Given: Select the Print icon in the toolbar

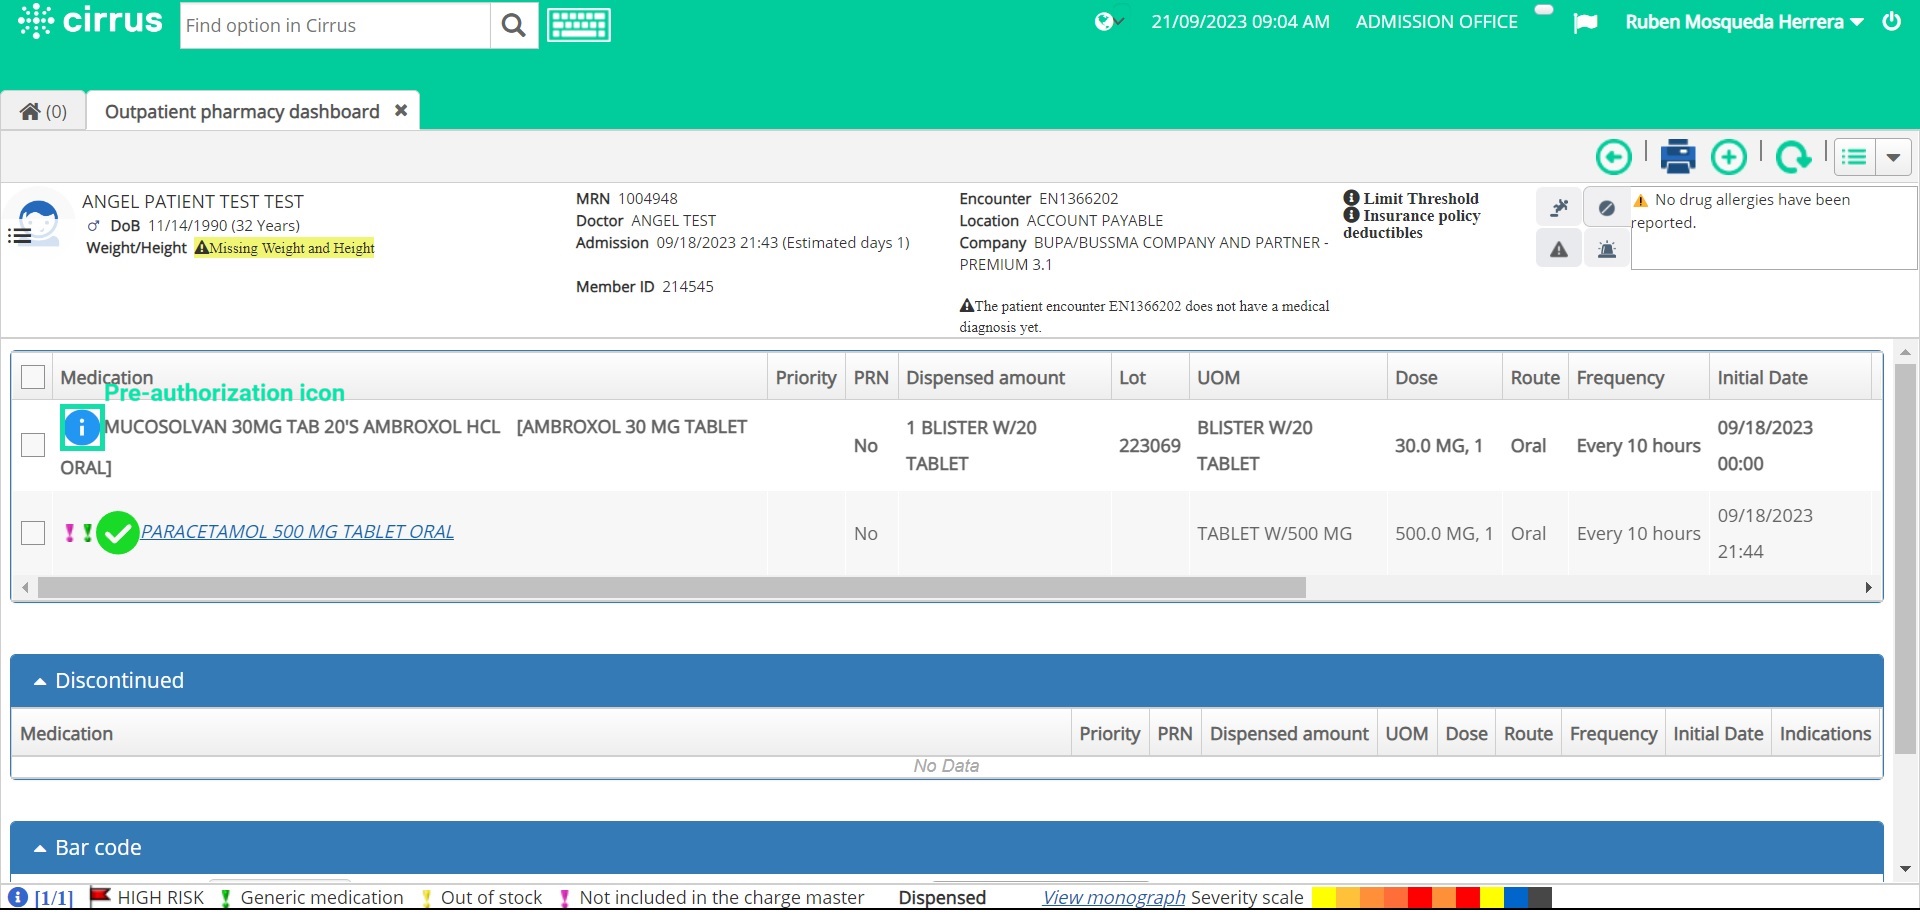Looking at the screenshot, I should click(x=1677, y=157).
